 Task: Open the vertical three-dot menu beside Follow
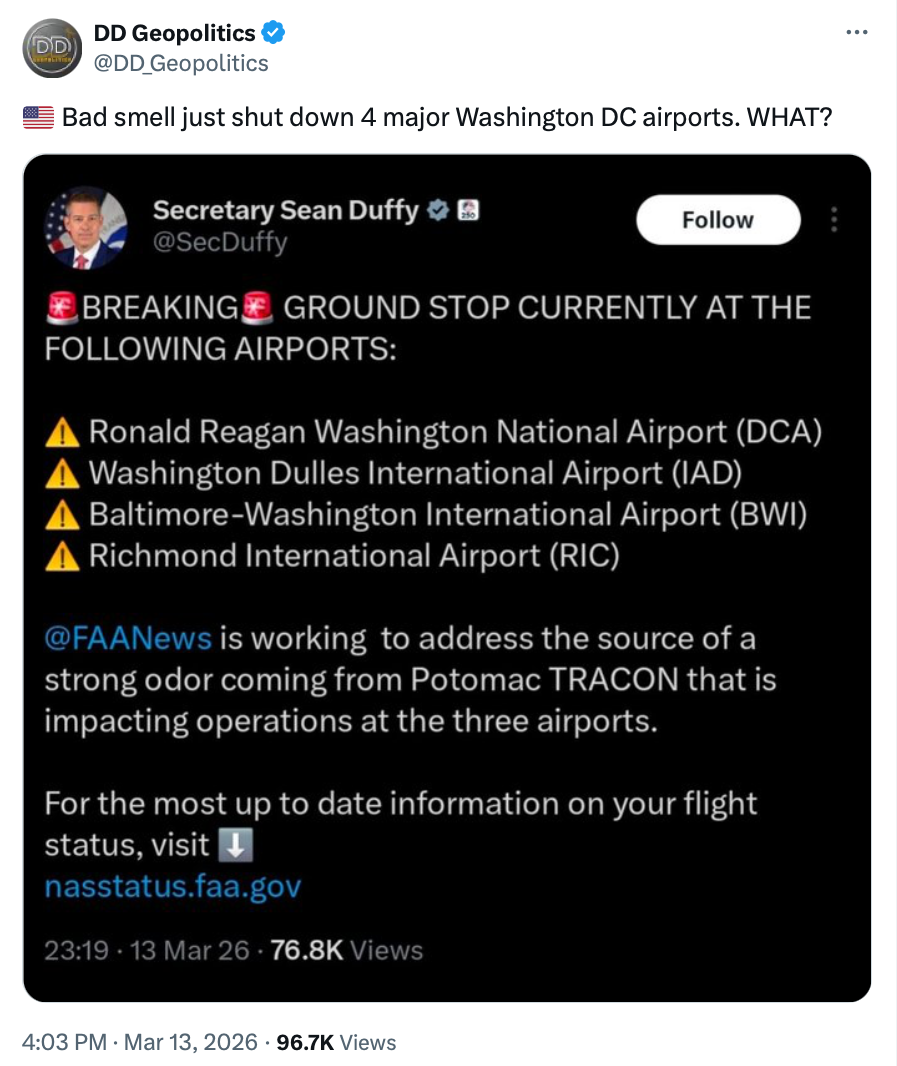coord(835,220)
